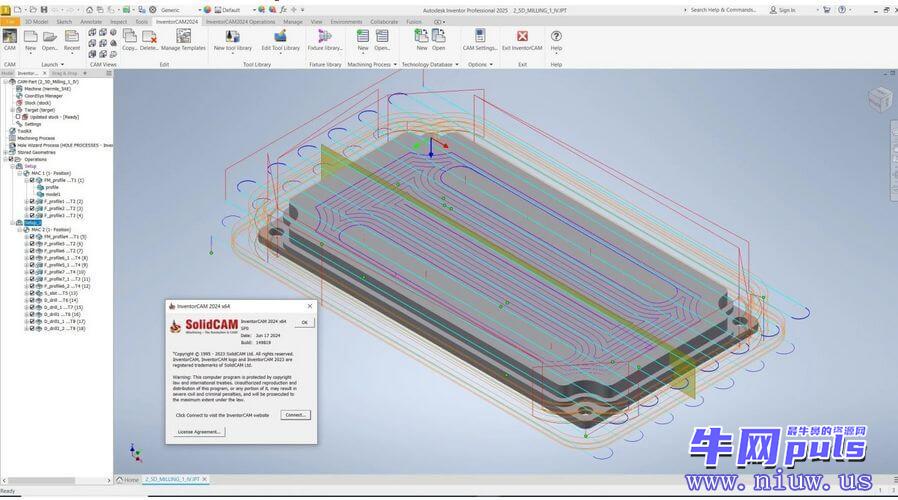This screenshot has height=500, width=898.
Task: Toggle checkbox of F_profile7 ...T4 (10)
Action: (32, 272)
